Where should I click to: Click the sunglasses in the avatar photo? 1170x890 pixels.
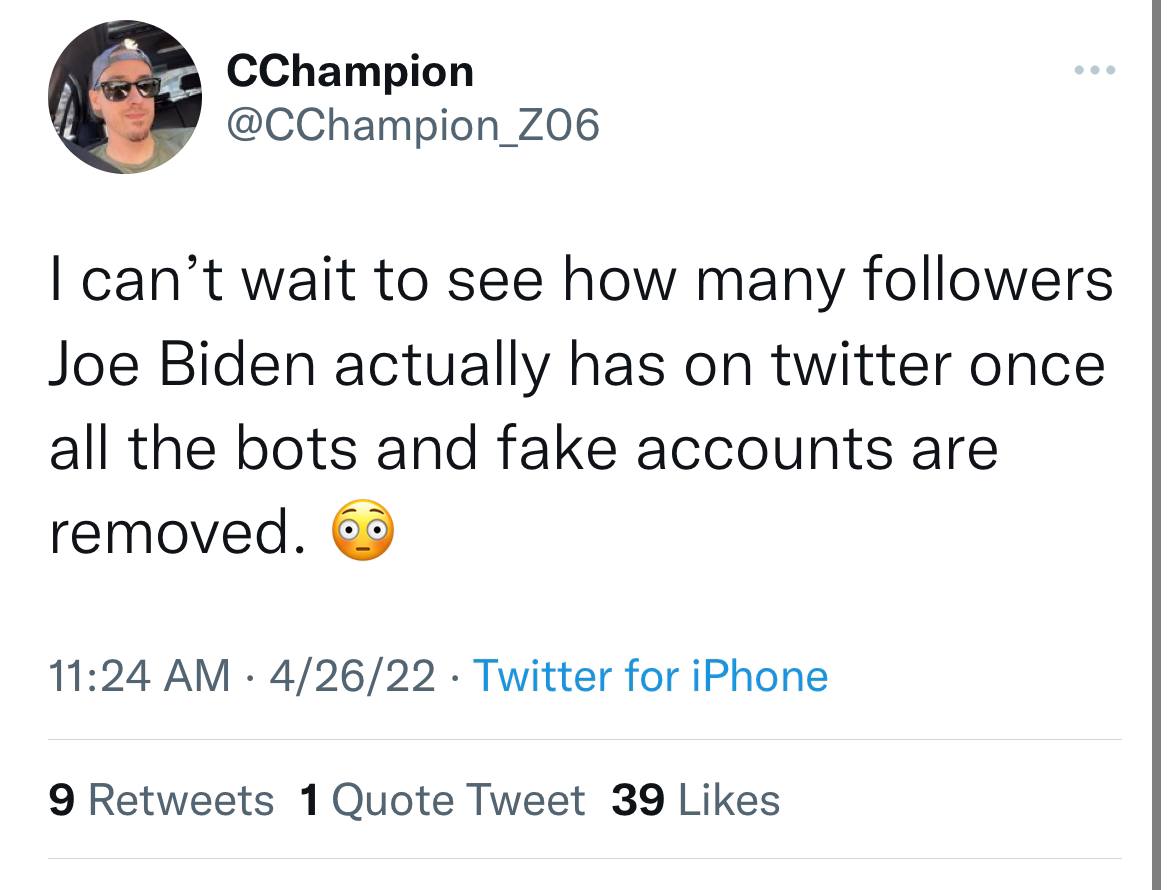coord(130,90)
